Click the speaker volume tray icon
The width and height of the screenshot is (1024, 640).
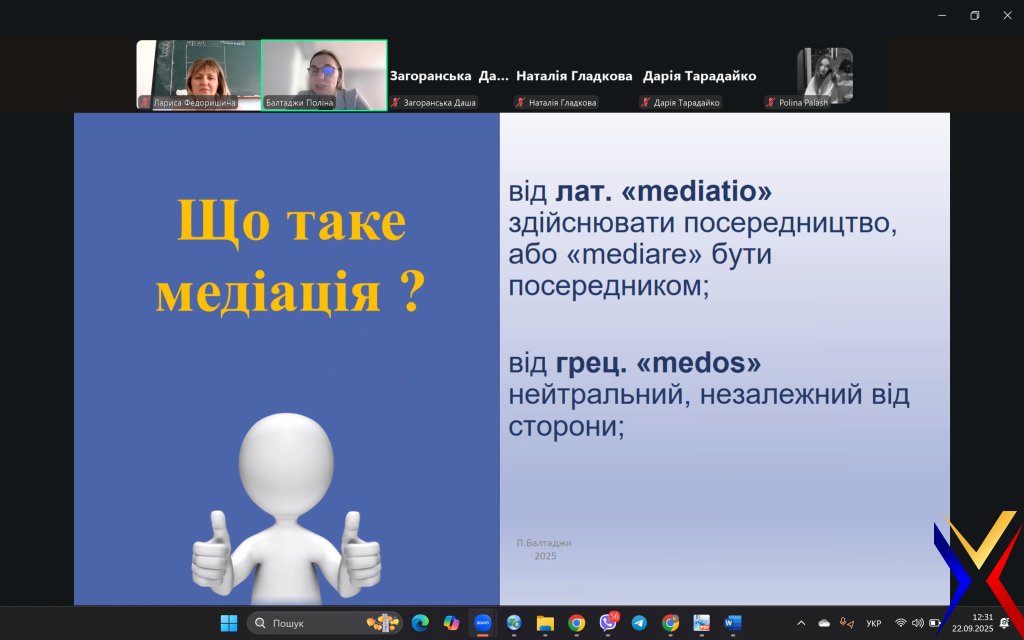tap(917, 623)
